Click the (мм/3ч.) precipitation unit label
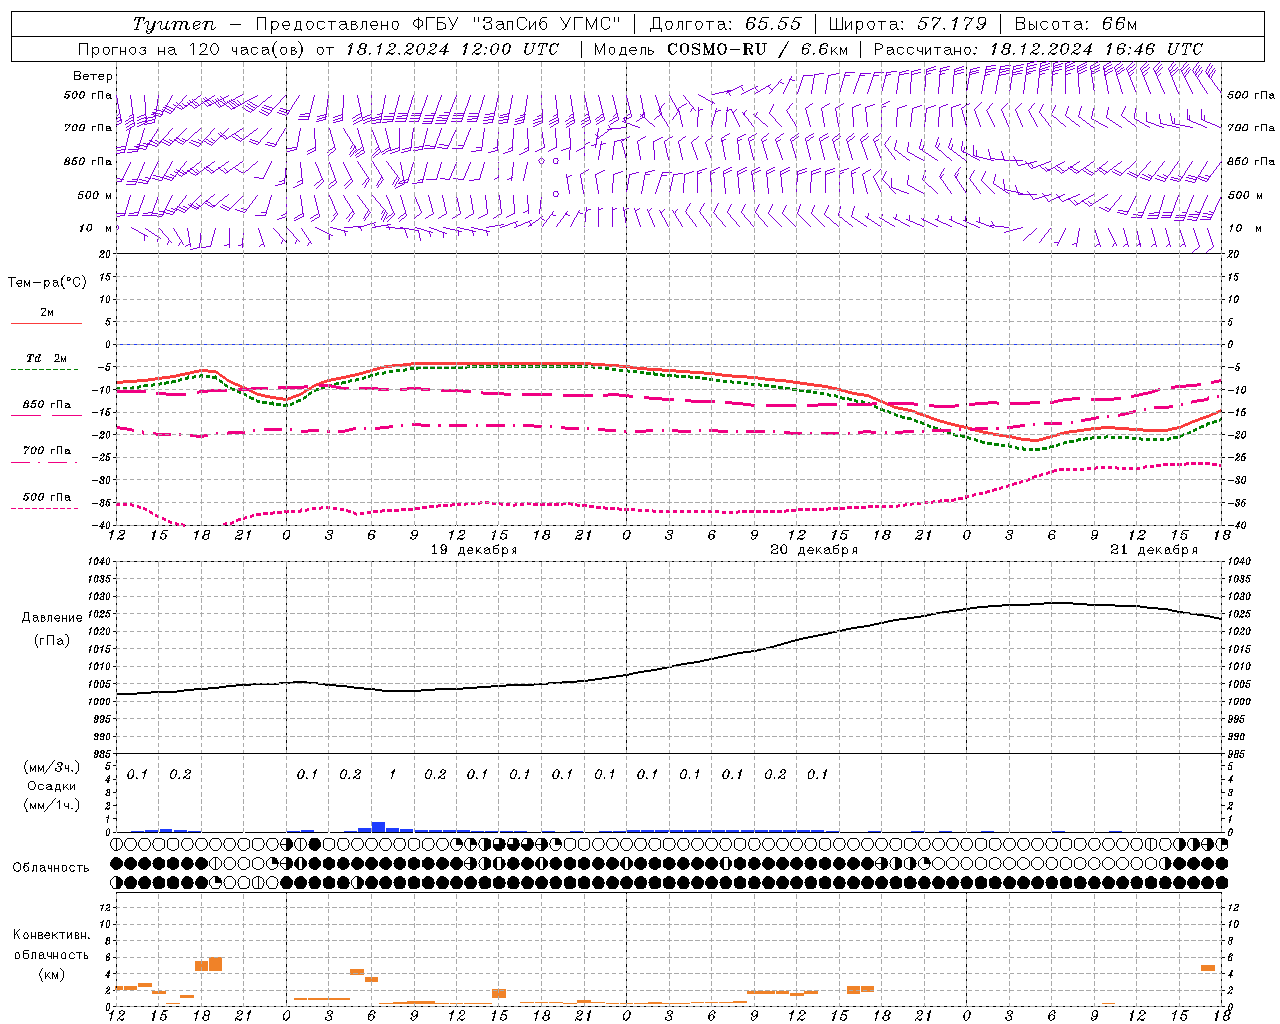Screen dimensions: 1280x1024 click(x=52, y=767)
